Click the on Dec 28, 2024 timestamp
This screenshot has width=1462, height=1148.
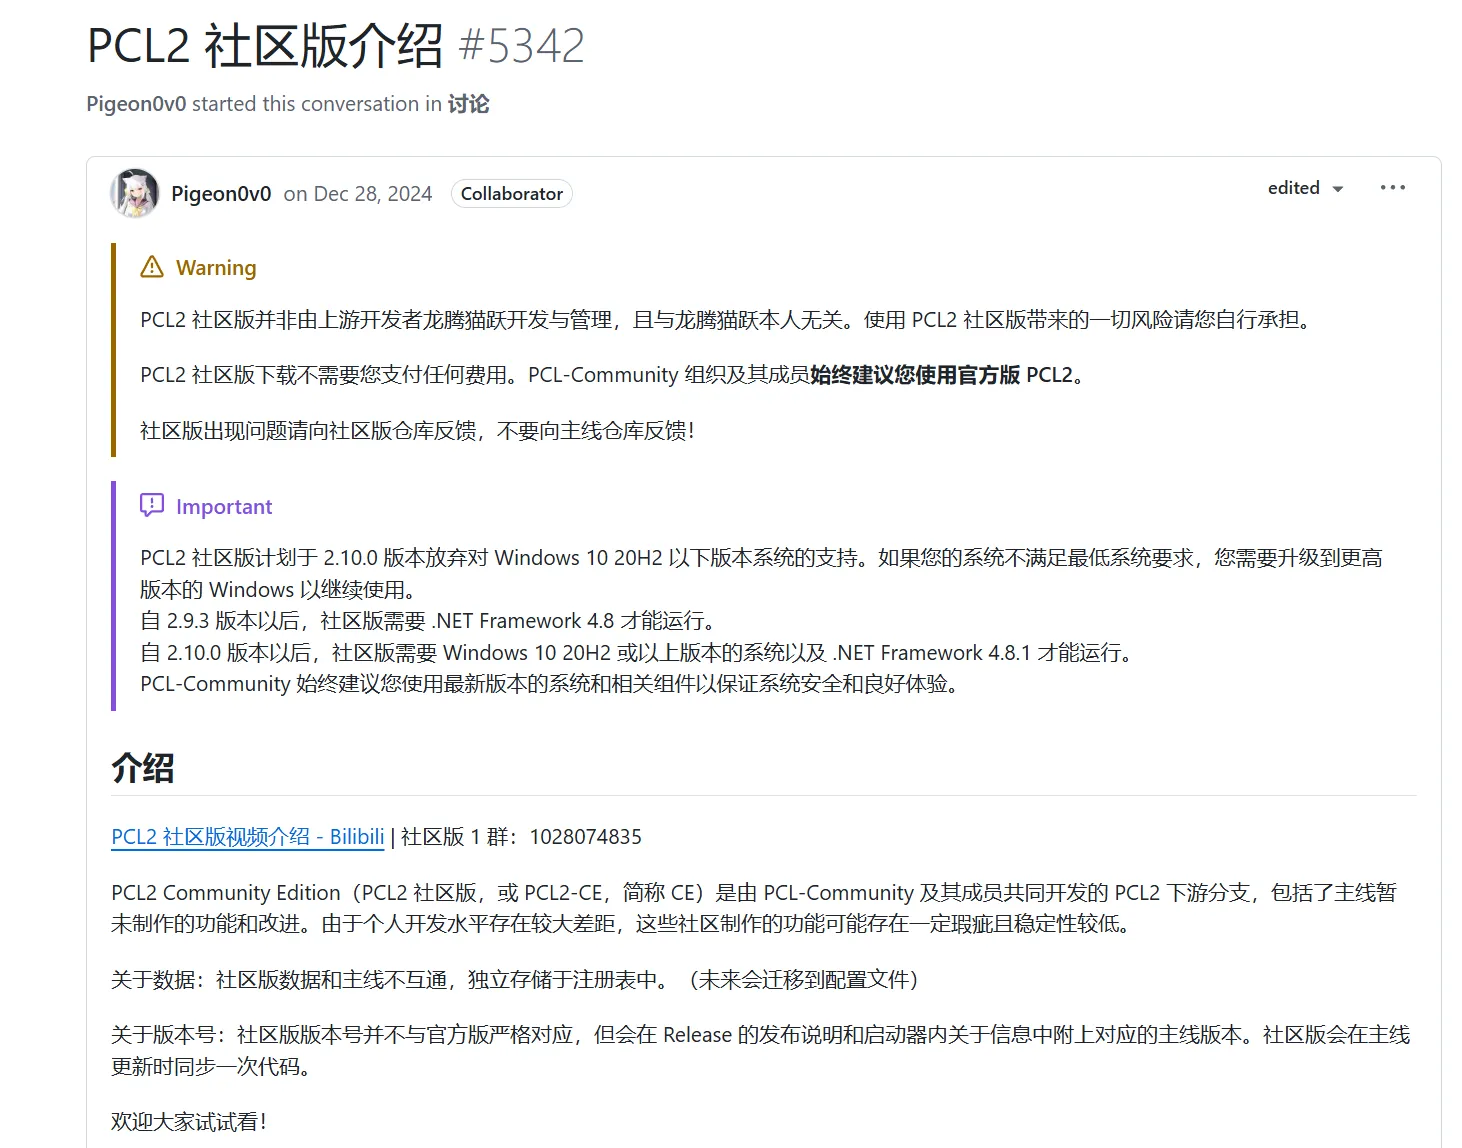point(358,194)
